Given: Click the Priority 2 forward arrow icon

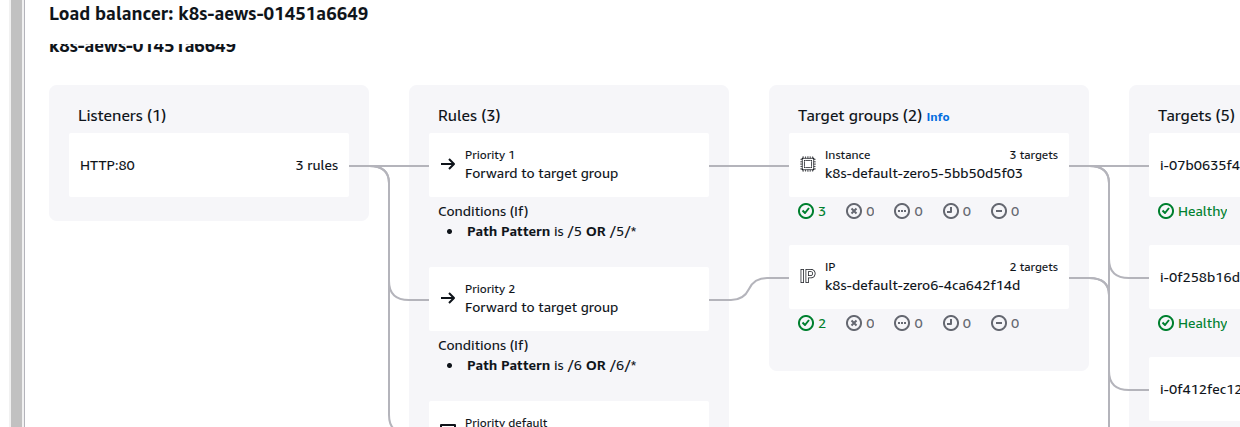Looking at the screenshot, I should tap(448, 298).
